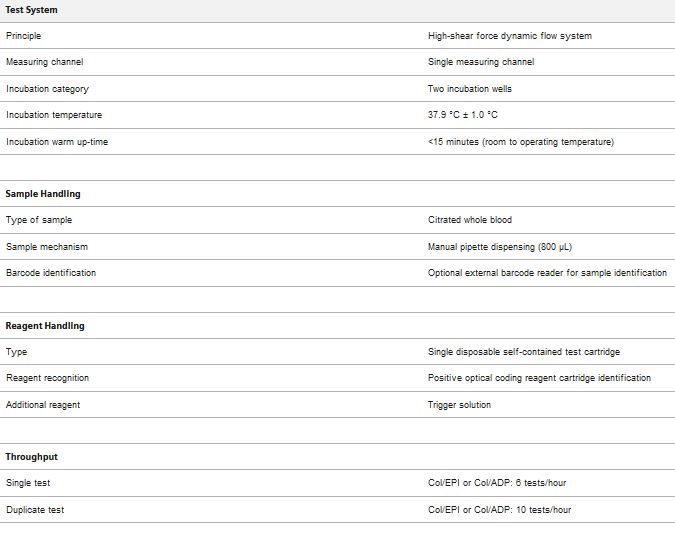The width and height of the screenshot is (675, 539).
Task: Select the Two incubation wells text
Action: pyautogui.click(x=469, y=89)
